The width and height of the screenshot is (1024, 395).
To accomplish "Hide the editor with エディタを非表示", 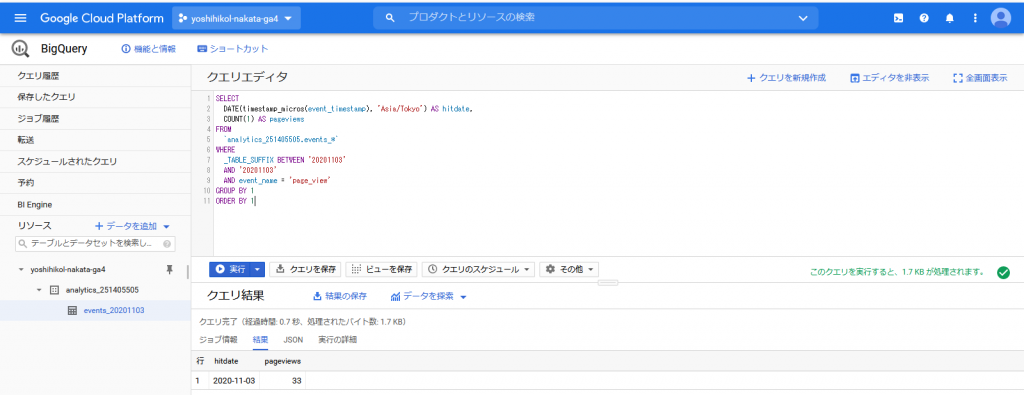I will coord(889,78).
